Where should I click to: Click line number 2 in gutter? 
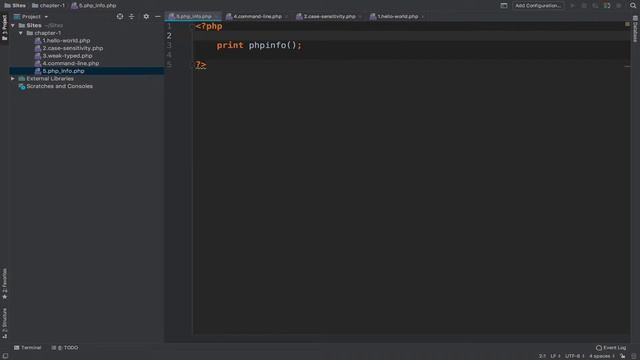pos(169,36)
